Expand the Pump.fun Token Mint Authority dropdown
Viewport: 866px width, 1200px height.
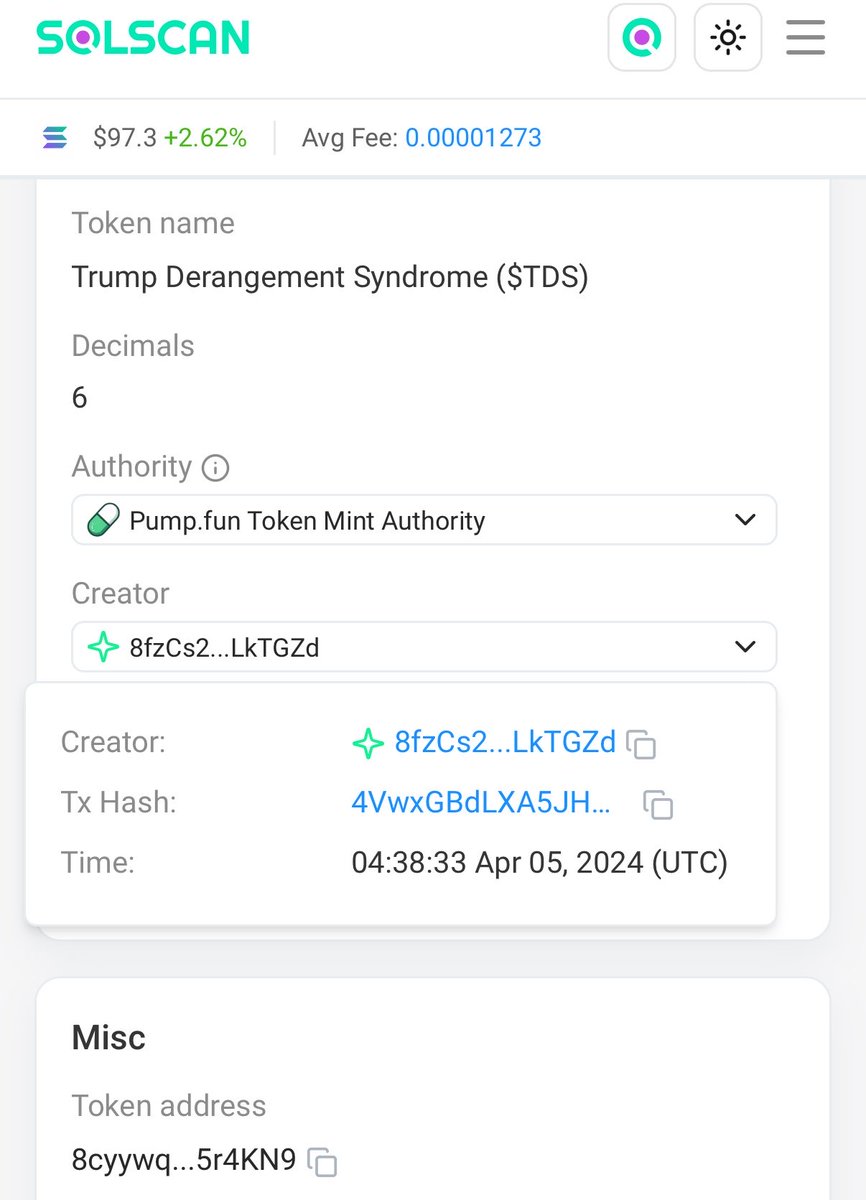424,520
